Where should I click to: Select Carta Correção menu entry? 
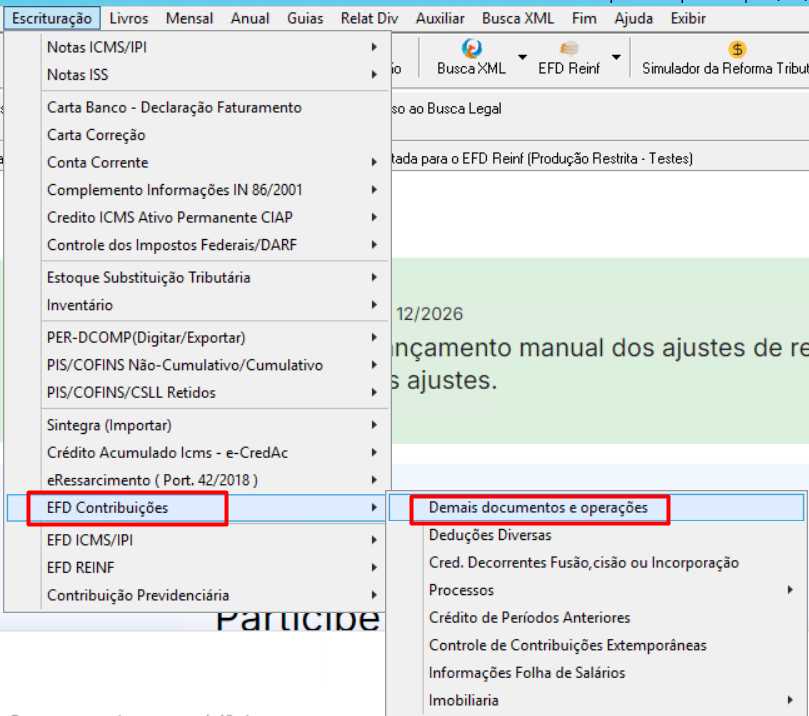pyautogui.click(x=196, y=135)
